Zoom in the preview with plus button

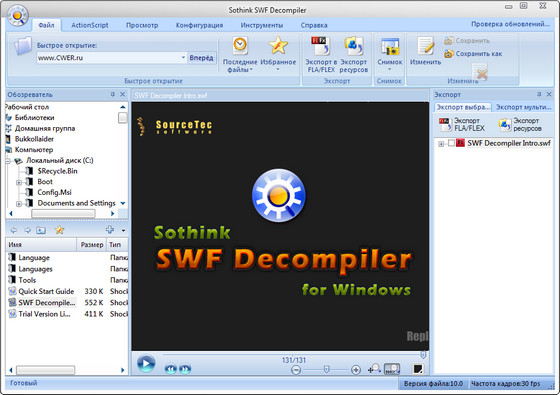(x=356, y=370)
